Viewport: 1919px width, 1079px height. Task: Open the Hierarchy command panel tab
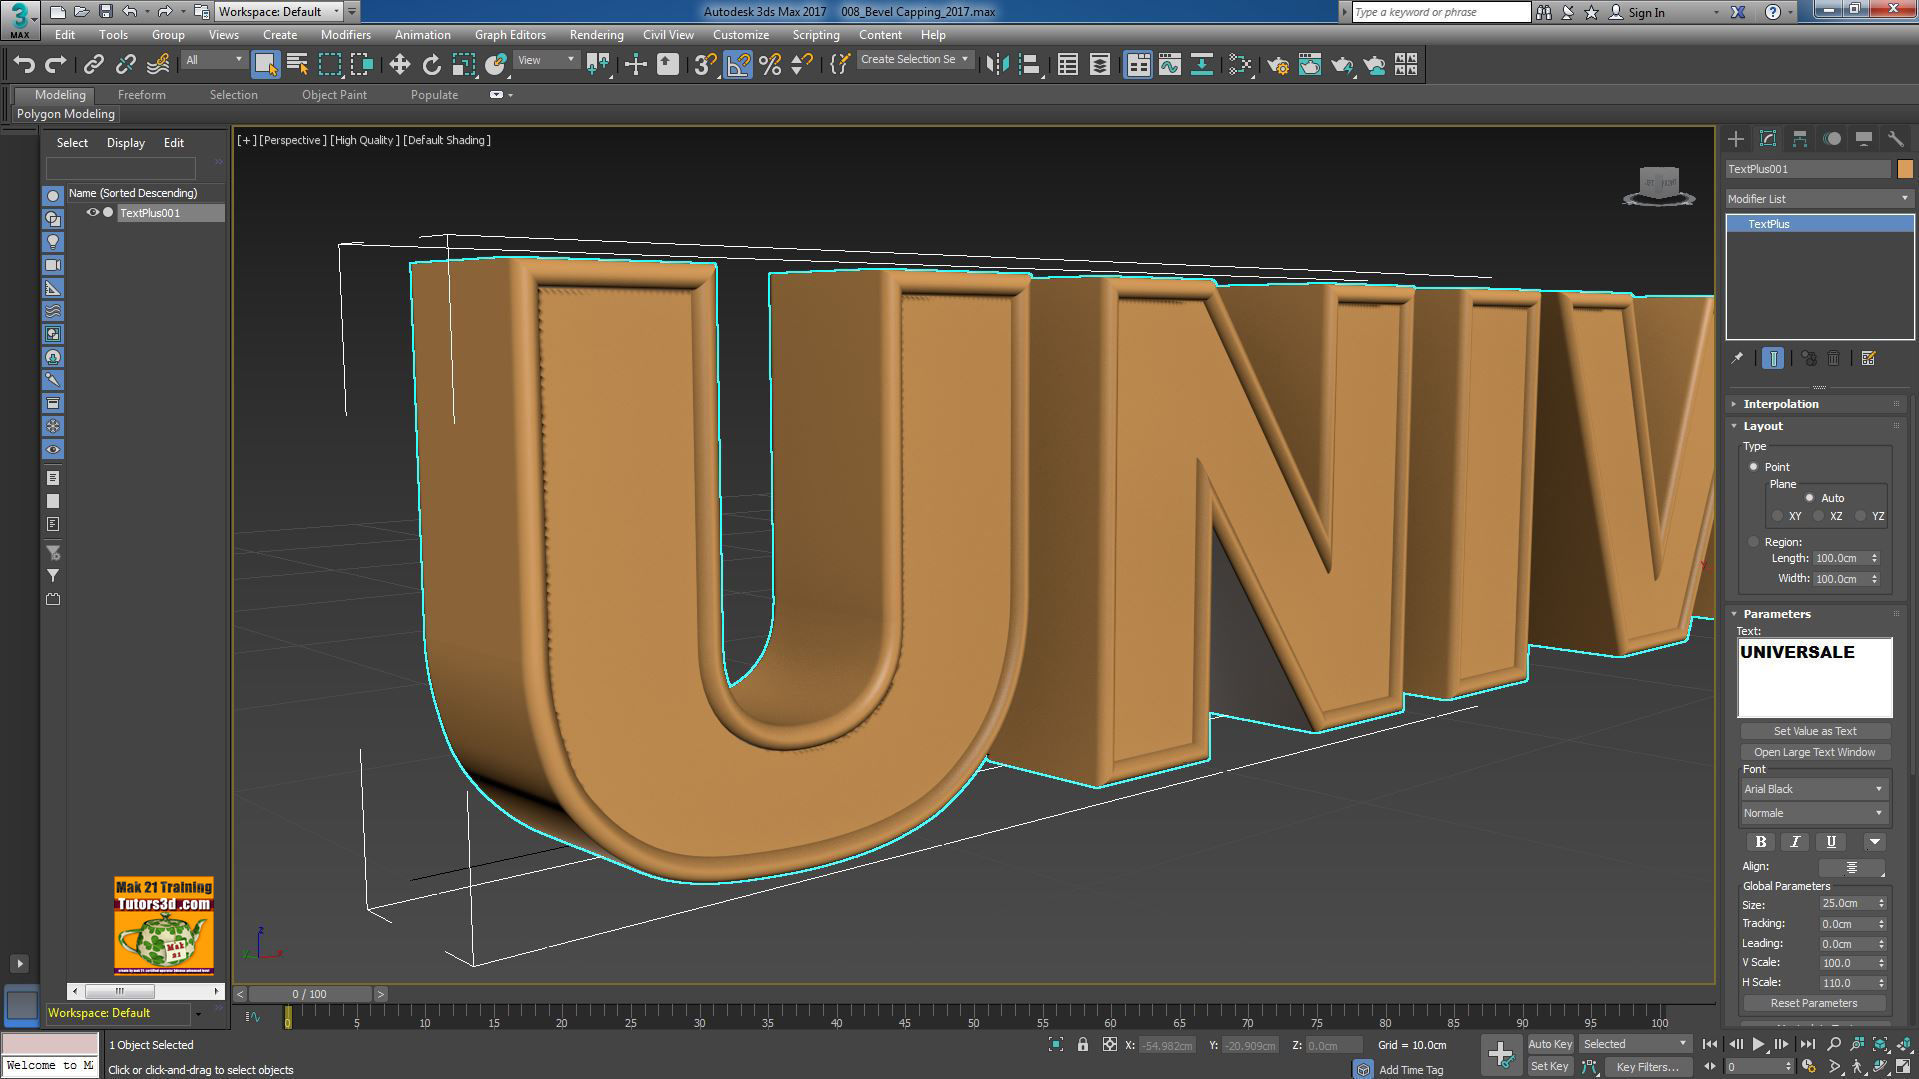click(1800, 139)
